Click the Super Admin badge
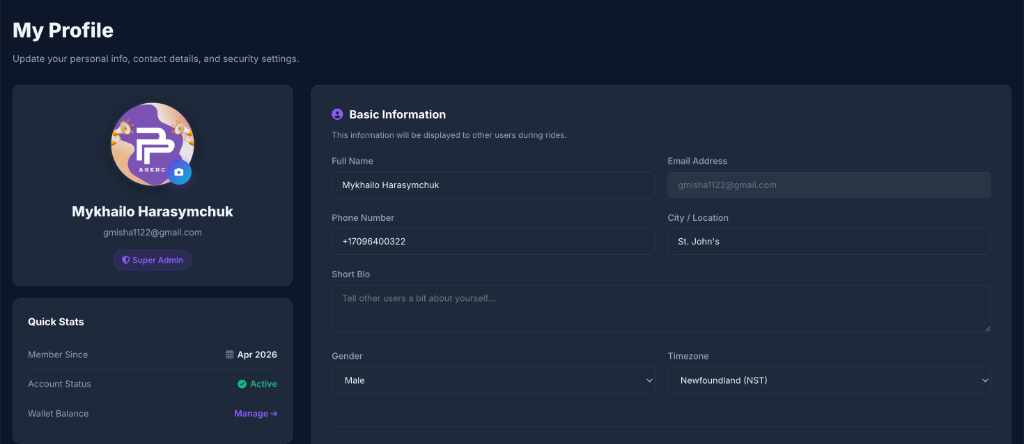 tap(152, 260)
